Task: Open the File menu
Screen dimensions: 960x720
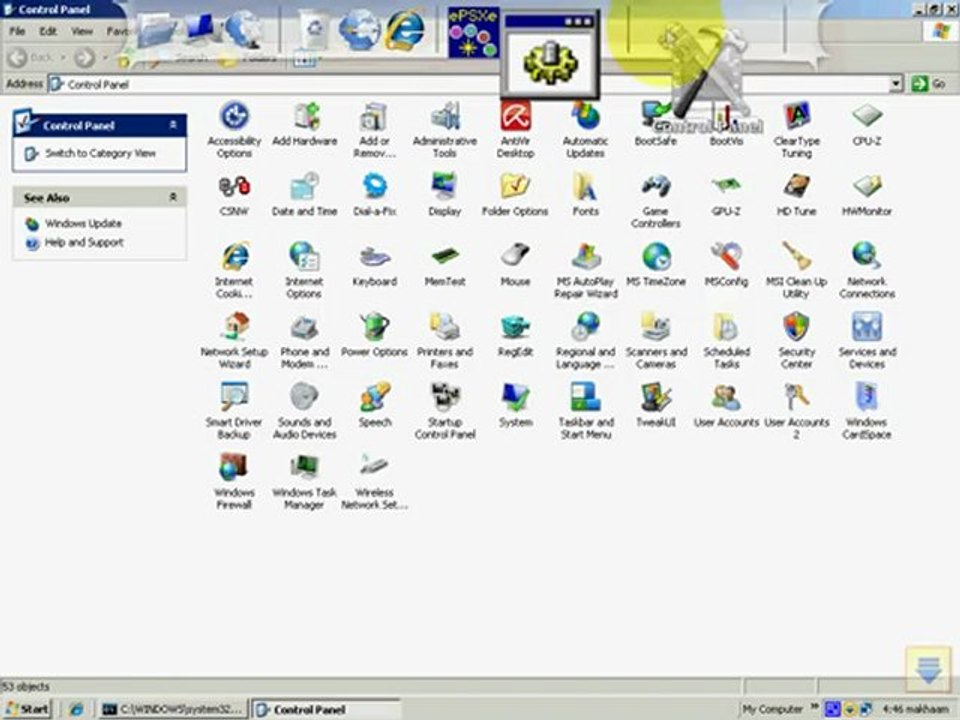Action: pyautogui.click(x=17, y=31)
